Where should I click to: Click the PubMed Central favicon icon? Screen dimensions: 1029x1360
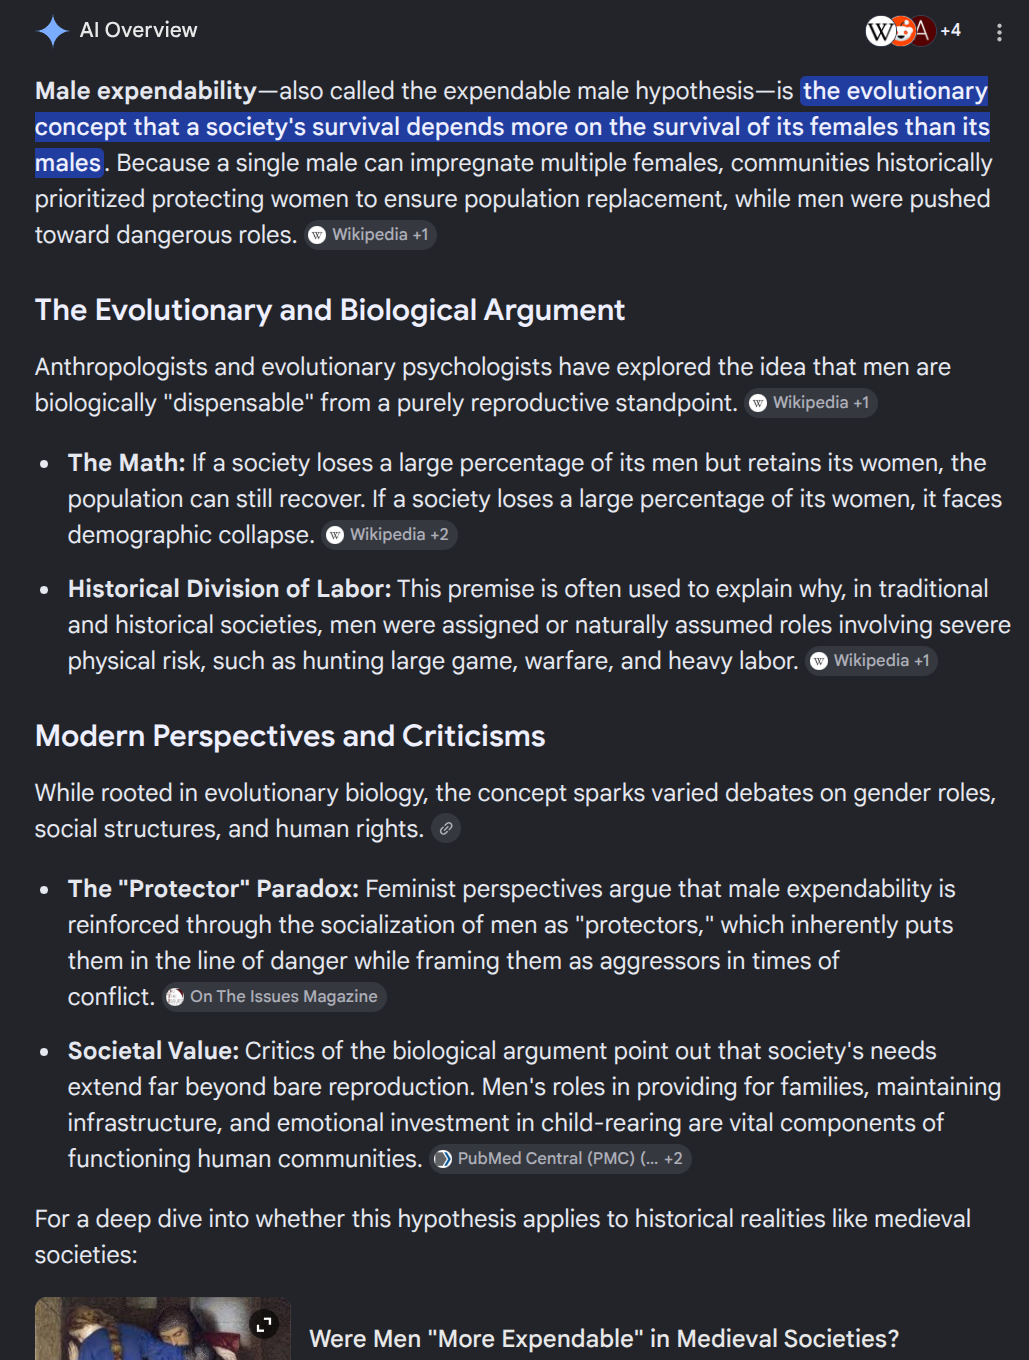point(443,1159)
